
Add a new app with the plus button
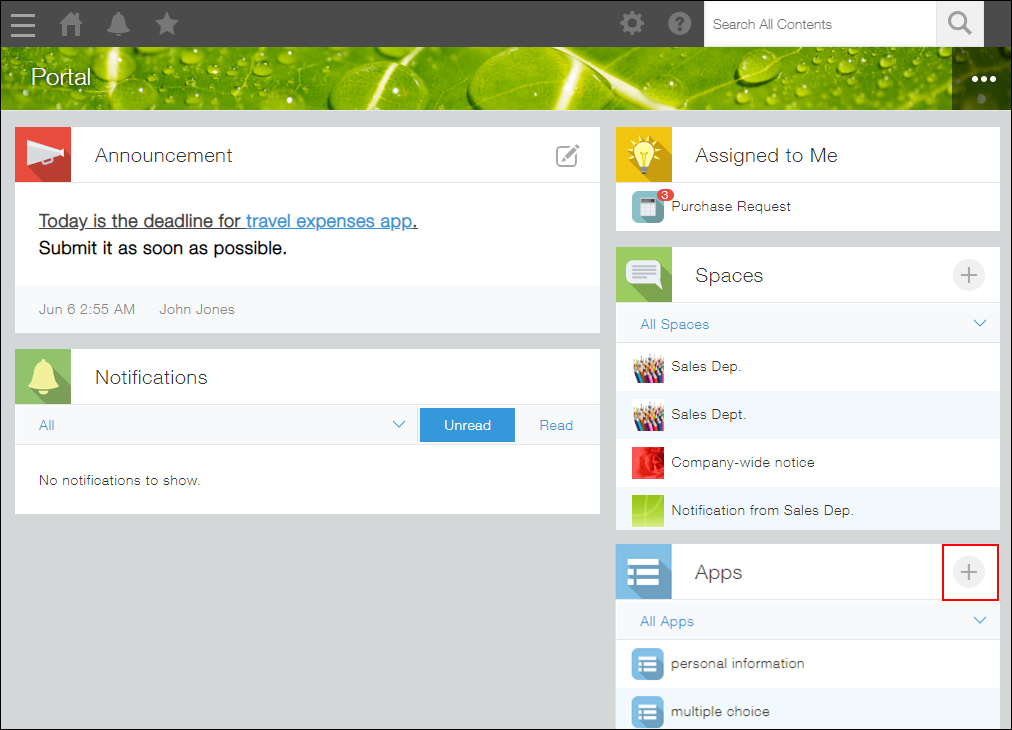tap(968, 571)
